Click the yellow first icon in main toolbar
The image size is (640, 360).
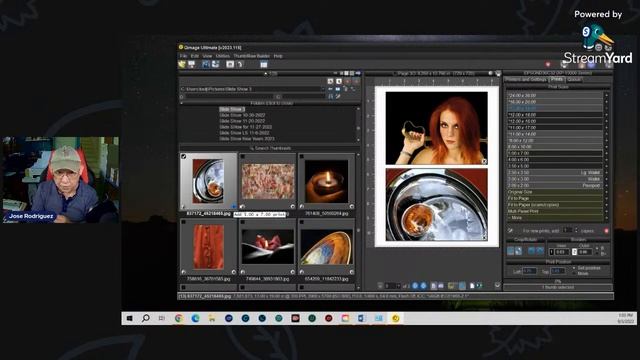(182, 64)
